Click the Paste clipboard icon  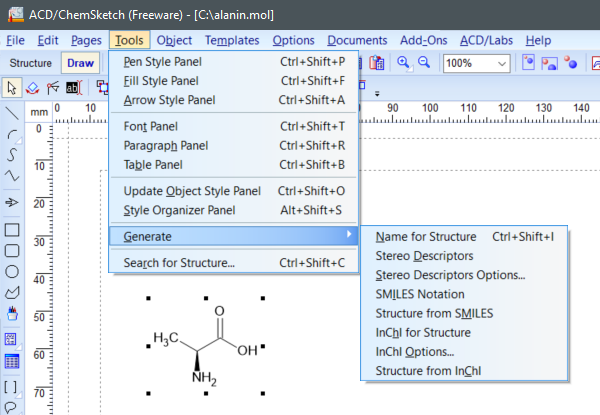click(377, 63)
